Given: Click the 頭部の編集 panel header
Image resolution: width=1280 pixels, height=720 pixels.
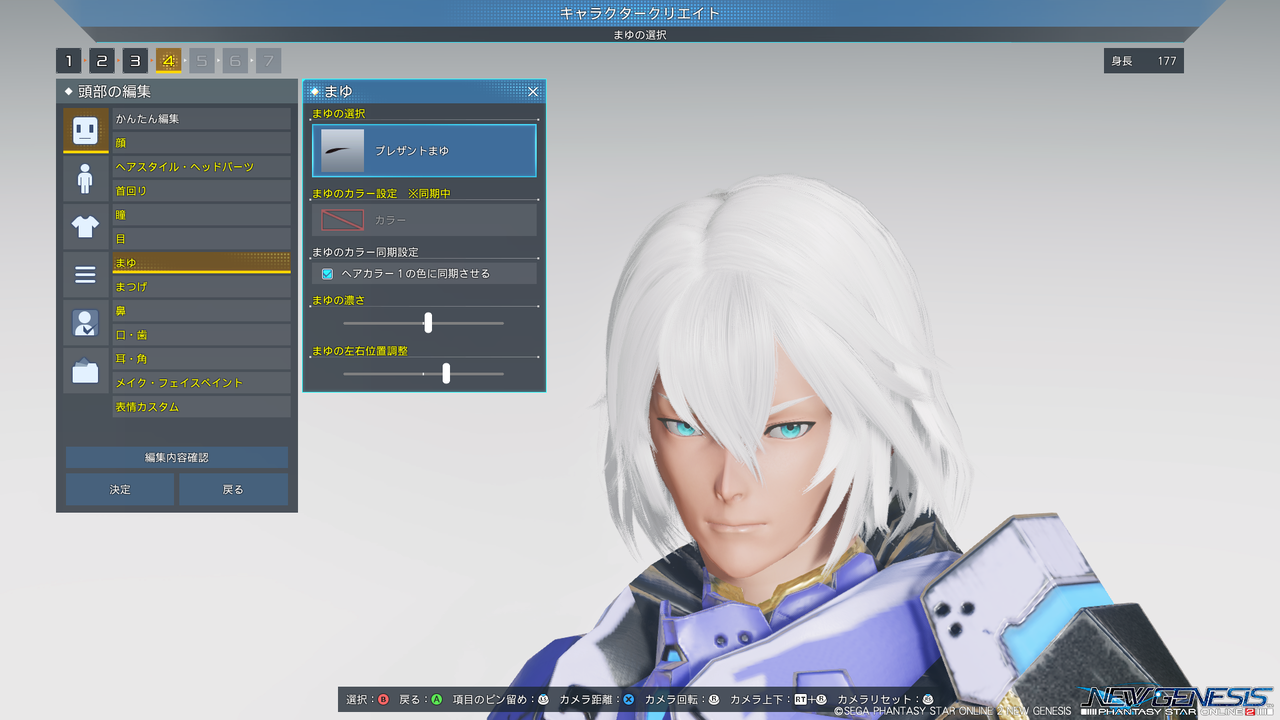Looking at the screenshot, I should pyautogui.click(x=177, y=92).
